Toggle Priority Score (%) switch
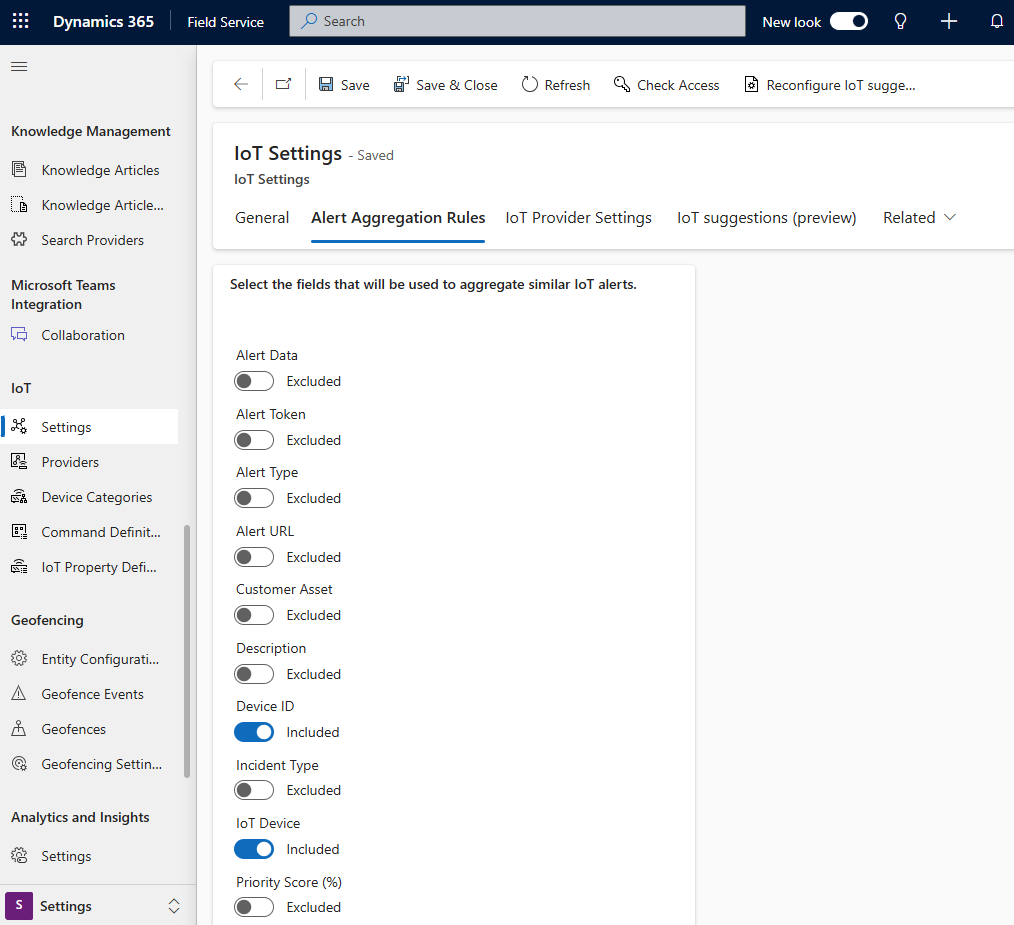 tap(254, 908)
